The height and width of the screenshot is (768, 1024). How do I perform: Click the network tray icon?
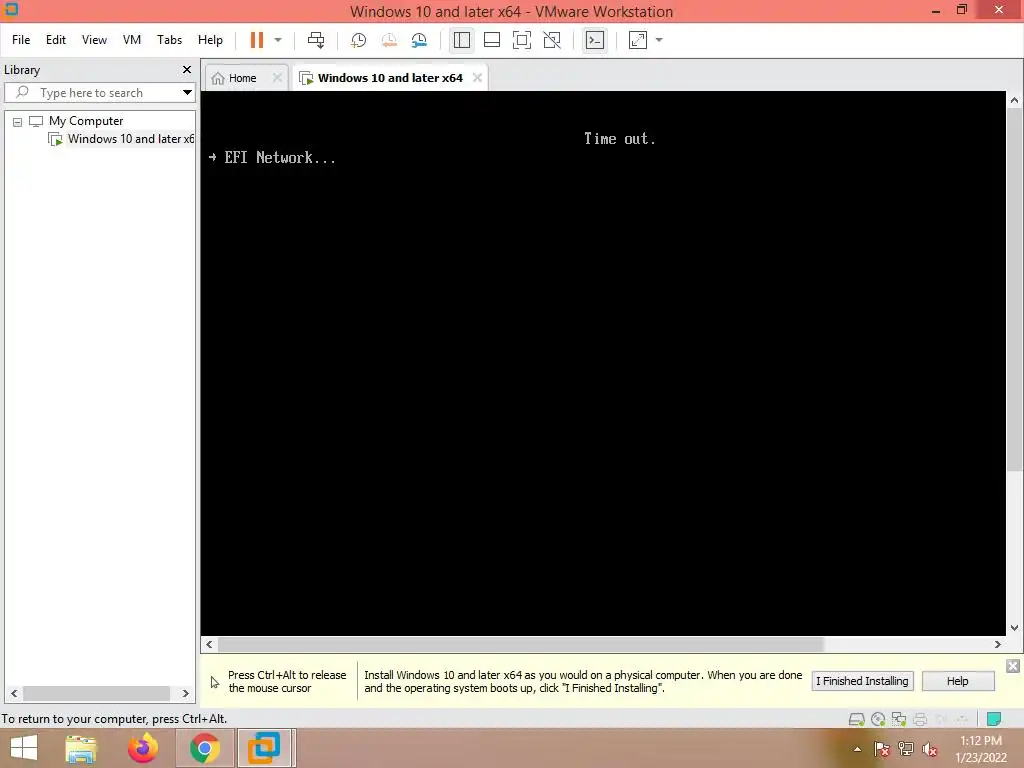click(906, 749)
